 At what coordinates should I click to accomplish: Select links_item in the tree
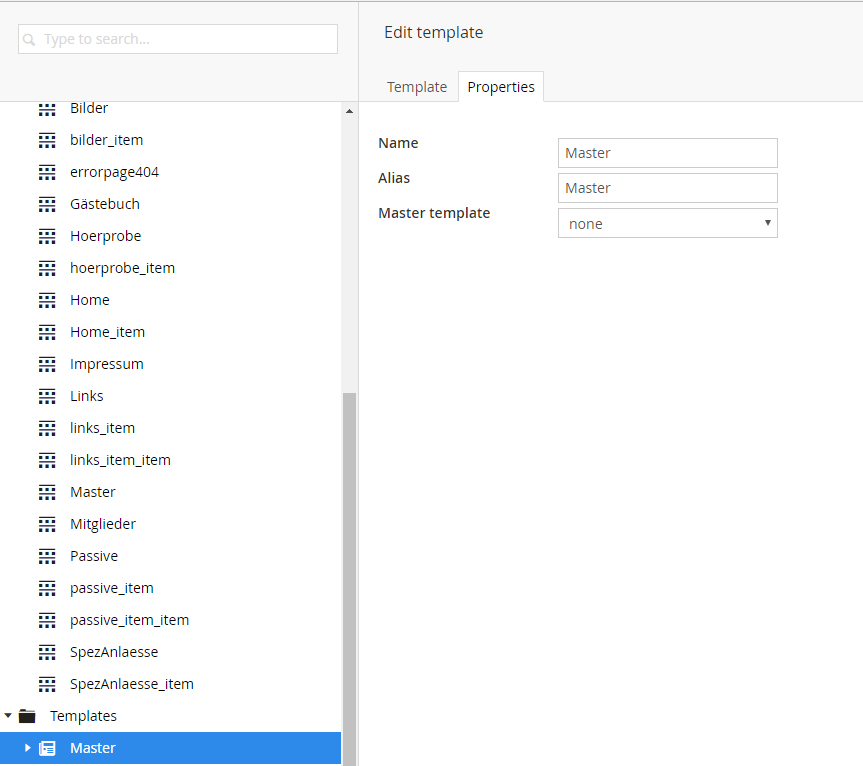102,428
